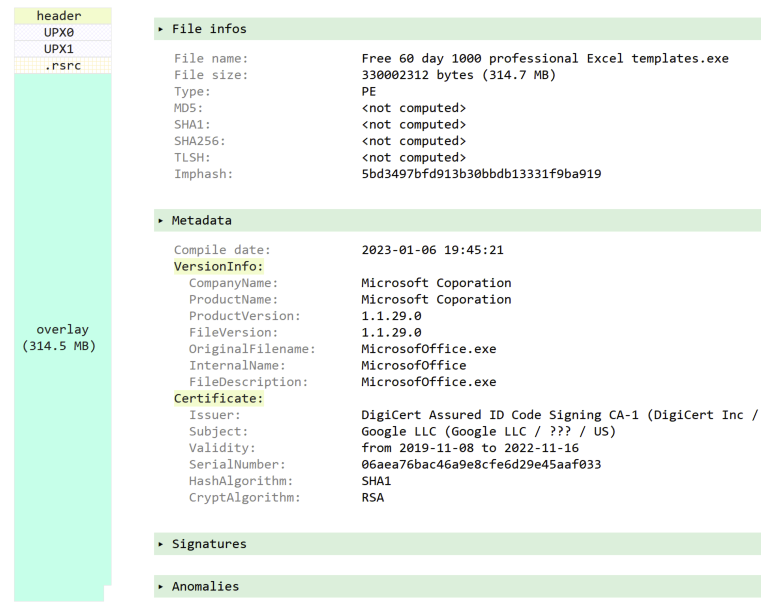The width and height of the screenshot is (761, 606).
Task: Expand the Anomalies section arrow
Action: [161, 587]
